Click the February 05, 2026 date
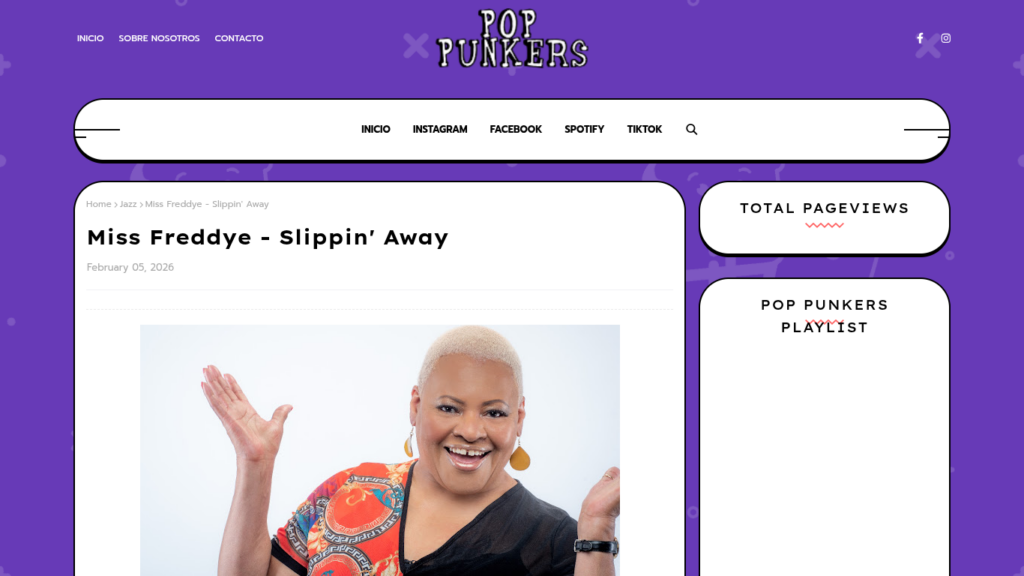This screenshot has height=576, width=1024. [130, 267]
